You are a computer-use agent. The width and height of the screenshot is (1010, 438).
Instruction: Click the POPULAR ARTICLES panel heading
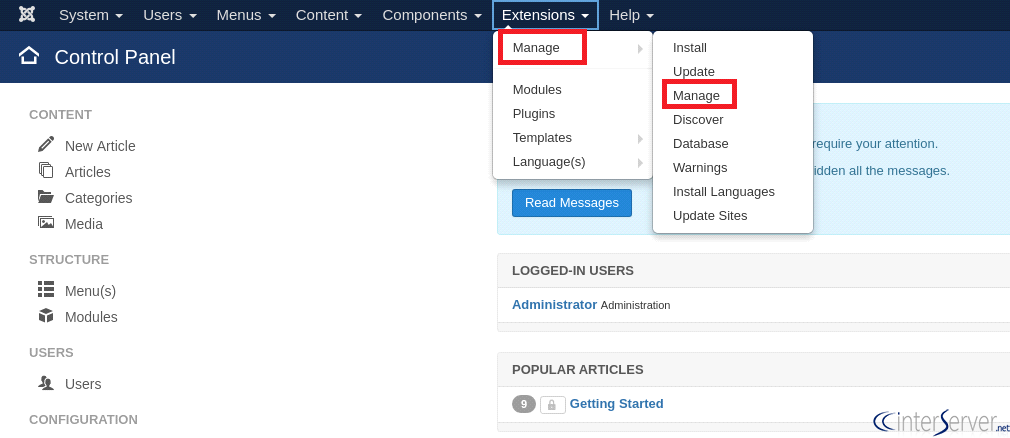[578, 370]
